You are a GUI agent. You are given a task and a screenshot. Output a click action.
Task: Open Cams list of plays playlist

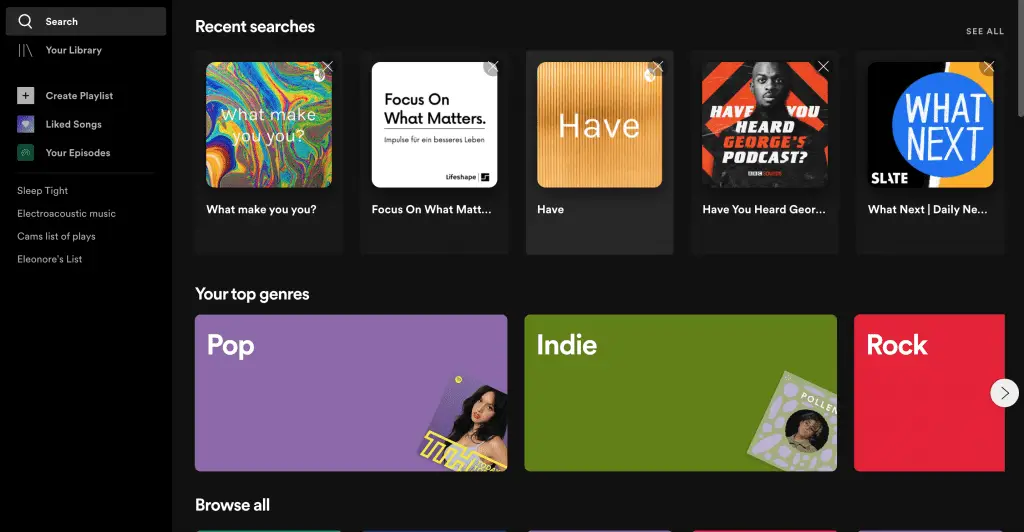(56, 236)
